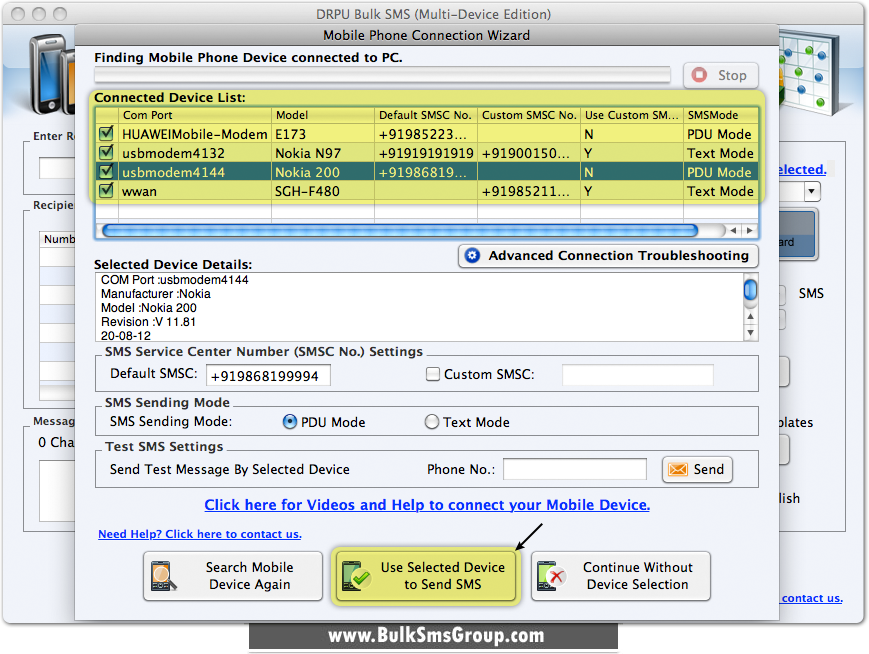Enable the Custom SMSC checkbox
The image size is (869, 654).
point(433,374)
